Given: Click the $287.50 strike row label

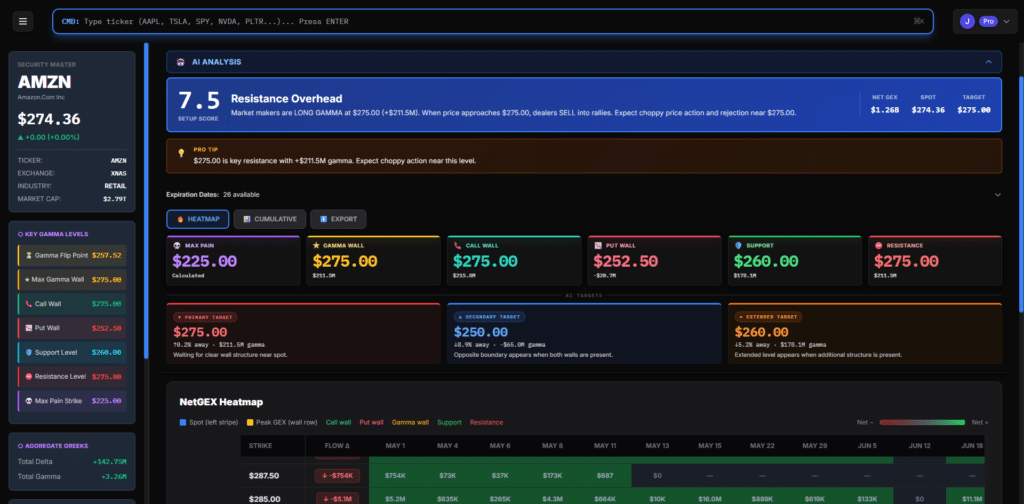Looking at the screenshot, I should pos(264,475).
